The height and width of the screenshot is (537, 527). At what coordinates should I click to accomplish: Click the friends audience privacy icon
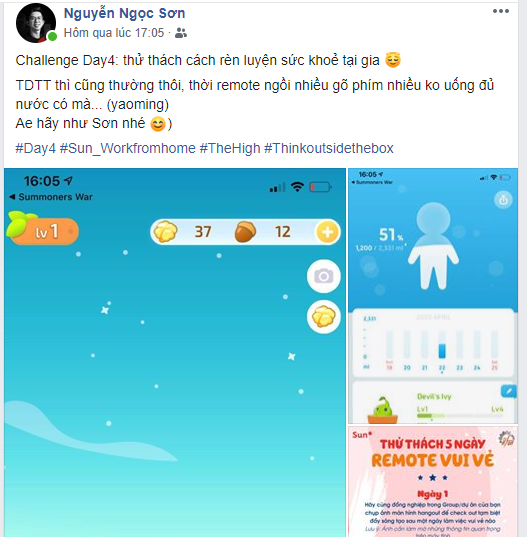tap(181, 33)
